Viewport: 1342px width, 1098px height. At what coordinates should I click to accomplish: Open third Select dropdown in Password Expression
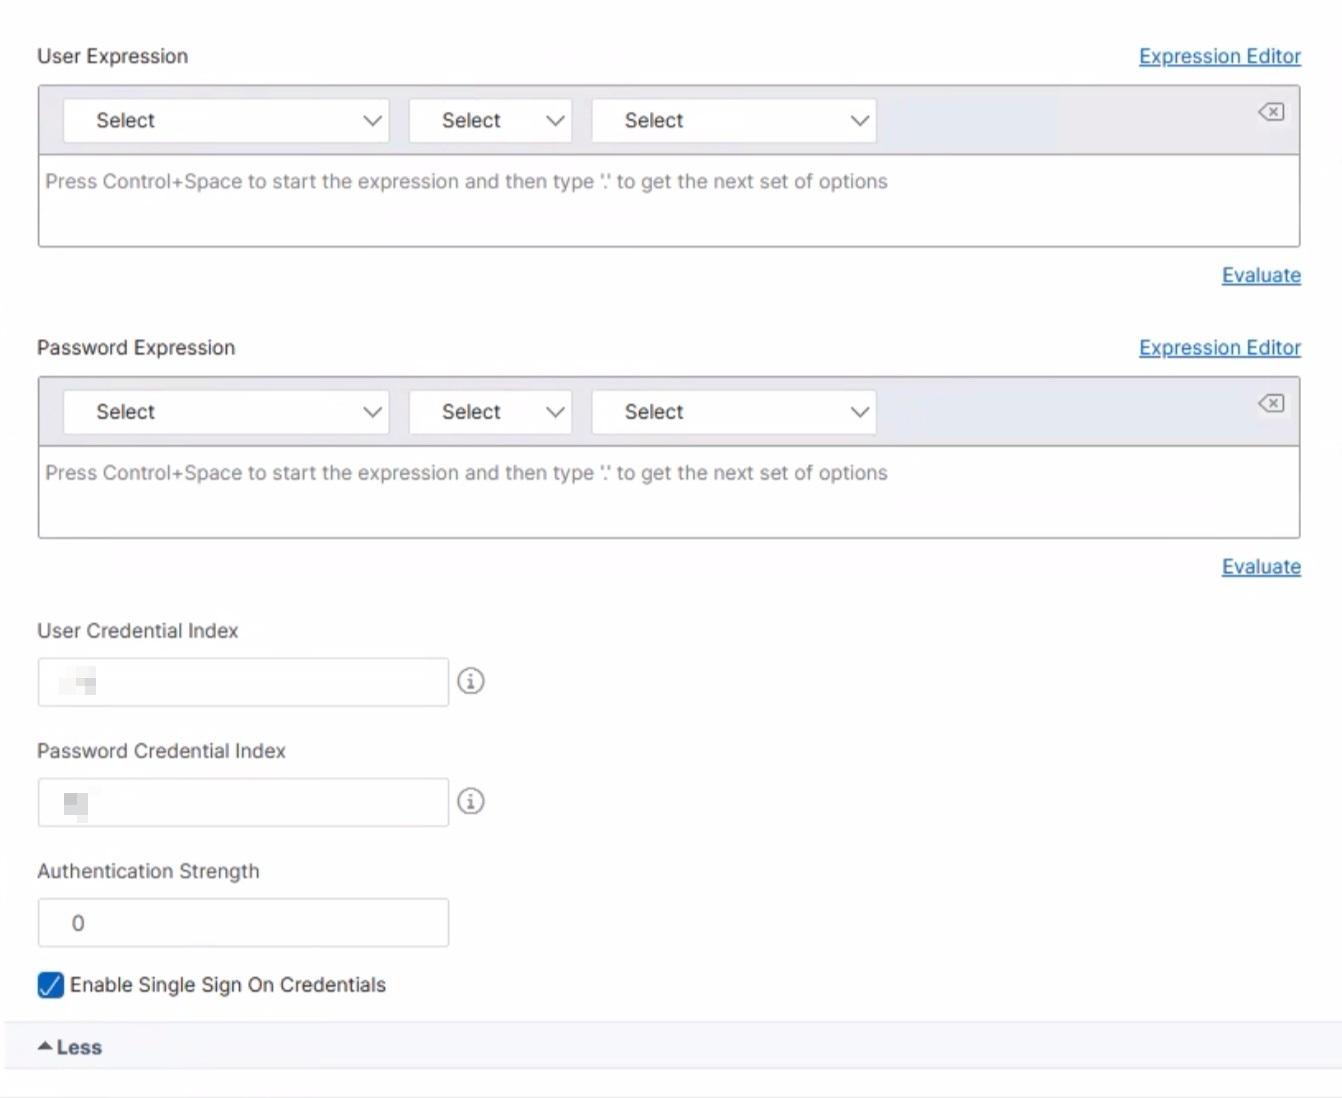click(x=734, y=412)
